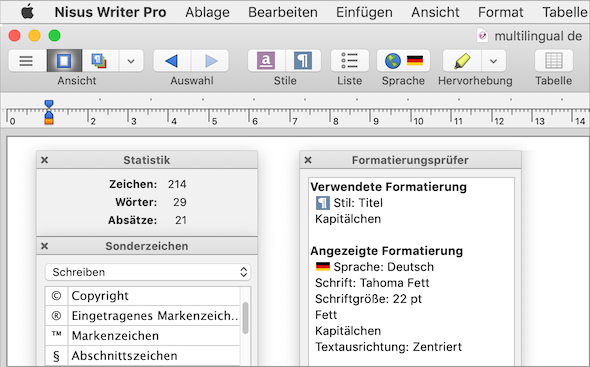The image size is (590, 367).
Task: Select 'Sprache: Deutsch' entry
Action: point(383,267)
